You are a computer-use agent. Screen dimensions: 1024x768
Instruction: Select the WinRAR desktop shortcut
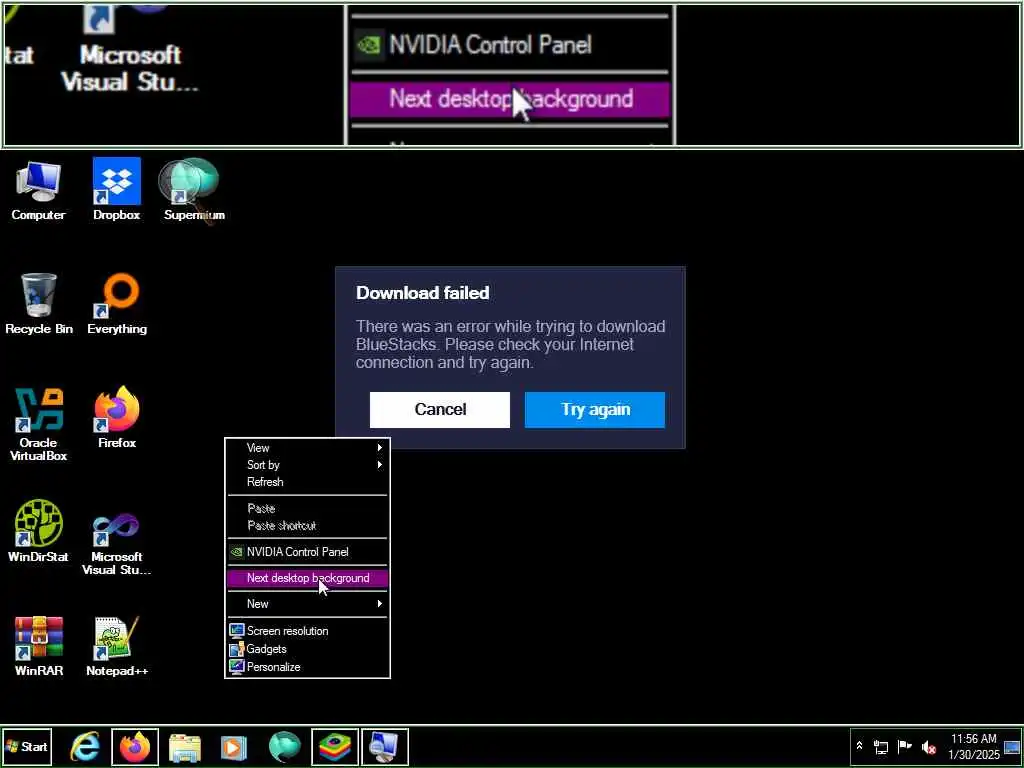tap(39, 647)
